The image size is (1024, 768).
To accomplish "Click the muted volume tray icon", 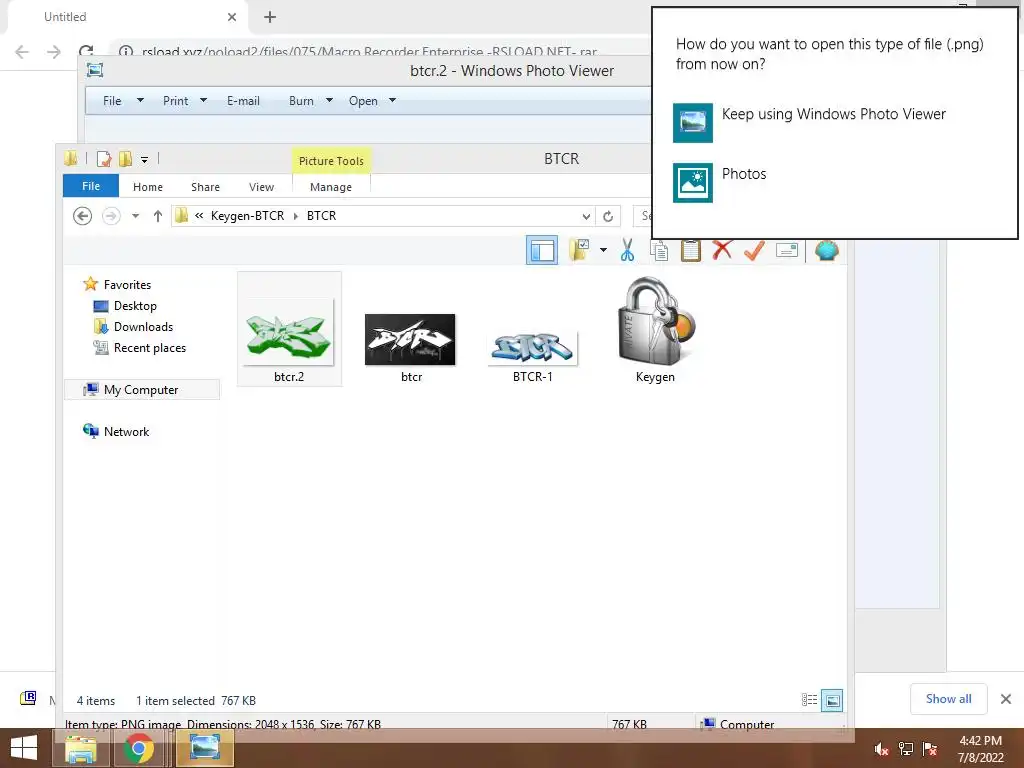I will (x=881, y=749).
